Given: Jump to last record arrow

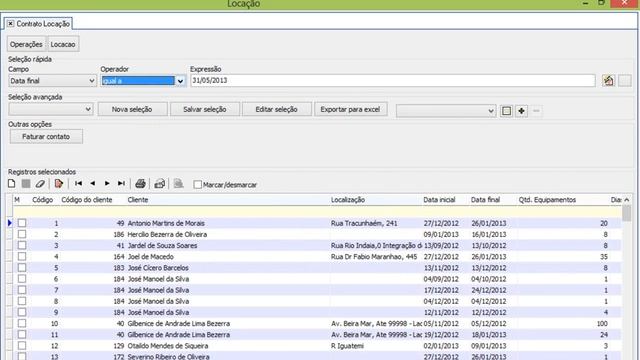Looking at the screenshot, I should 121,184.
